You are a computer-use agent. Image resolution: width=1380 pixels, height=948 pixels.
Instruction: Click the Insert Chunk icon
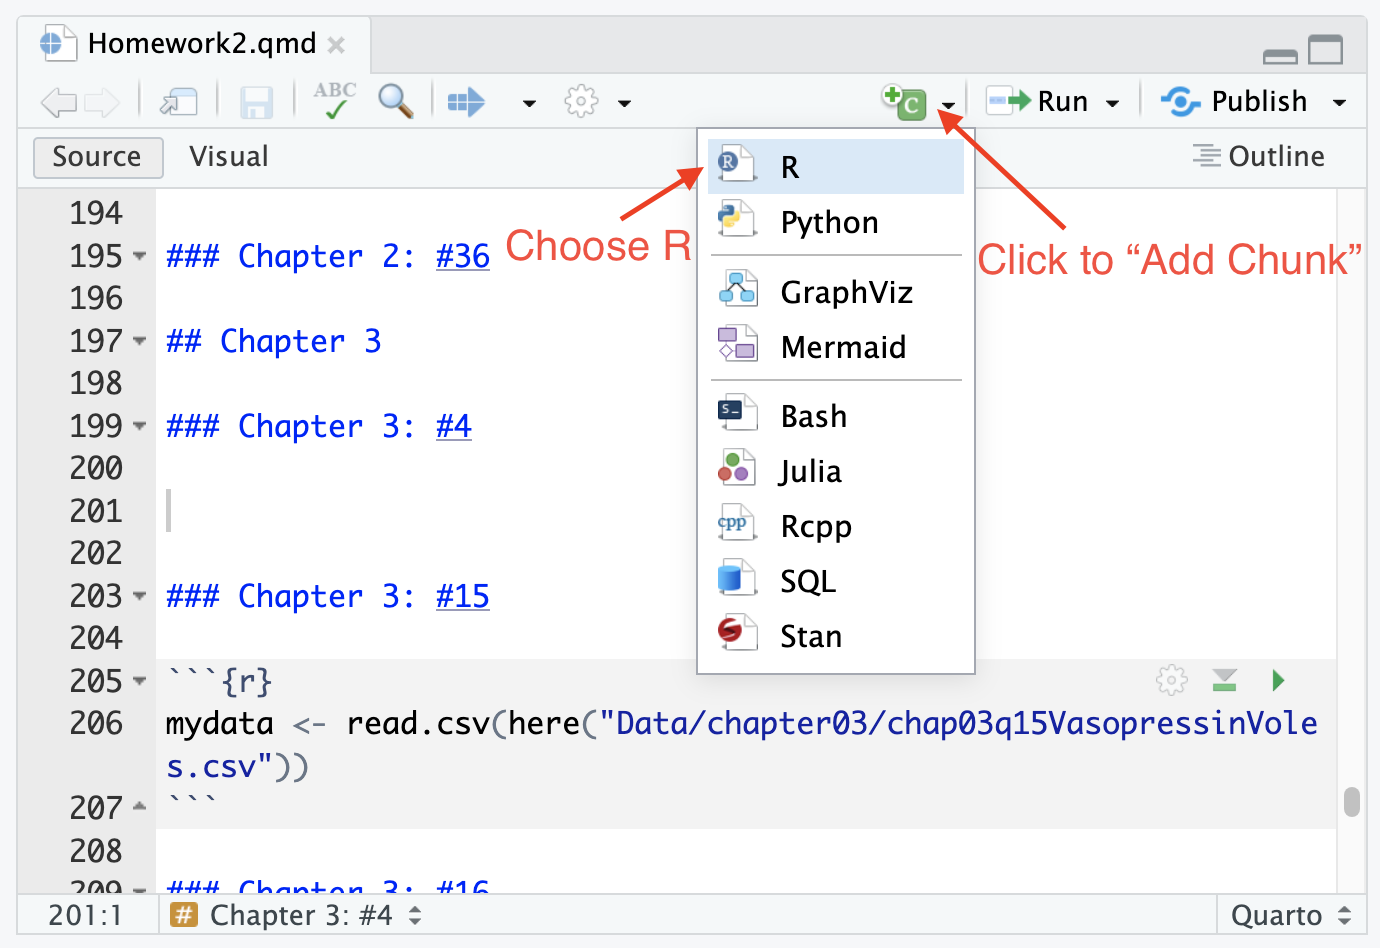[904, 101]
